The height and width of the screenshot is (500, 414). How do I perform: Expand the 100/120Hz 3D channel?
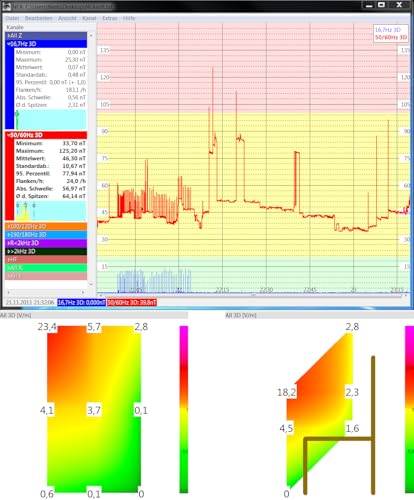[x=46, y=226]
